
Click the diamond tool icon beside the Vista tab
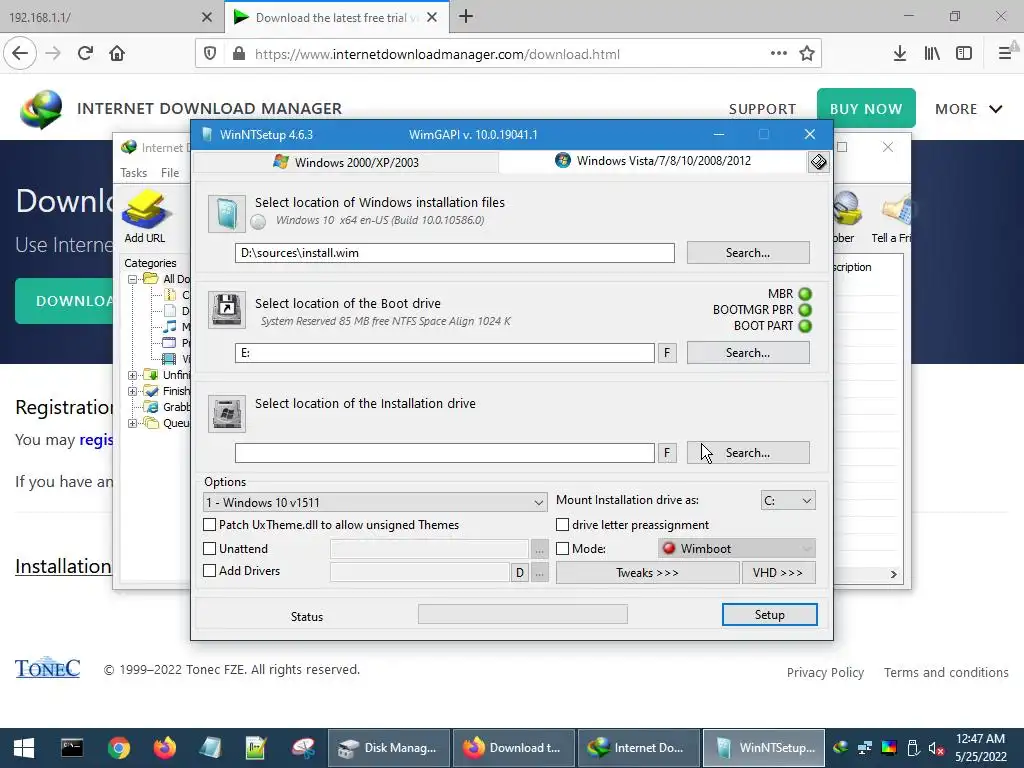(818, 161)
